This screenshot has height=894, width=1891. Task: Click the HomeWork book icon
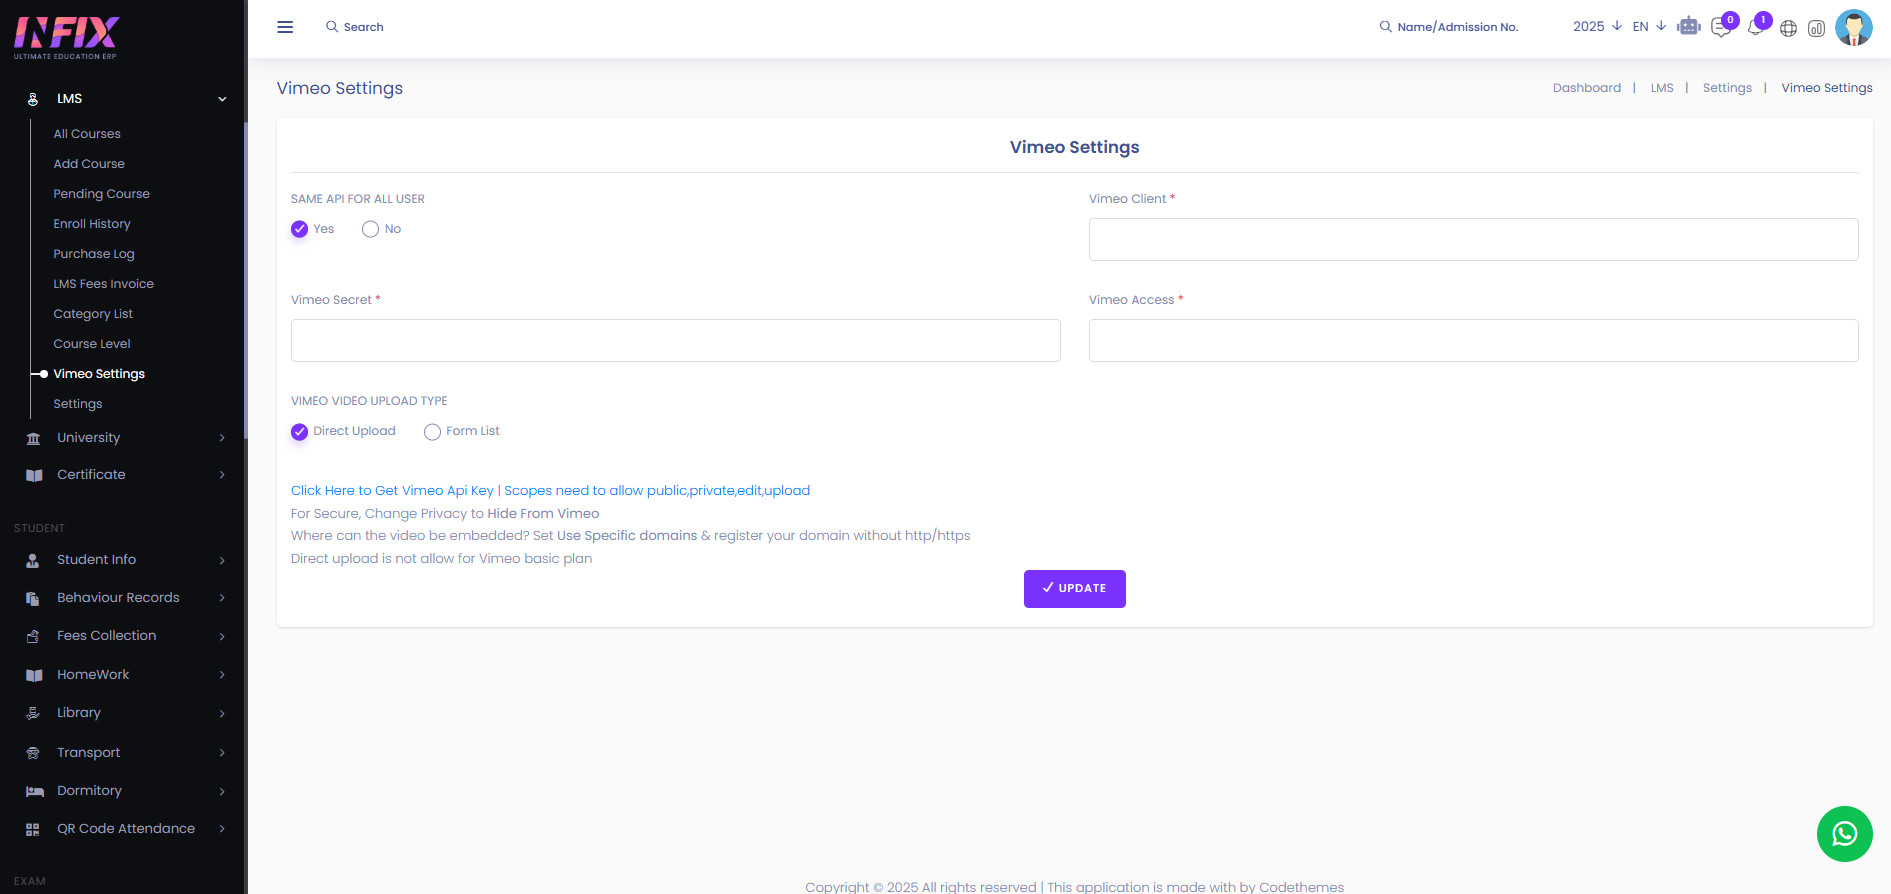[34, 675]
